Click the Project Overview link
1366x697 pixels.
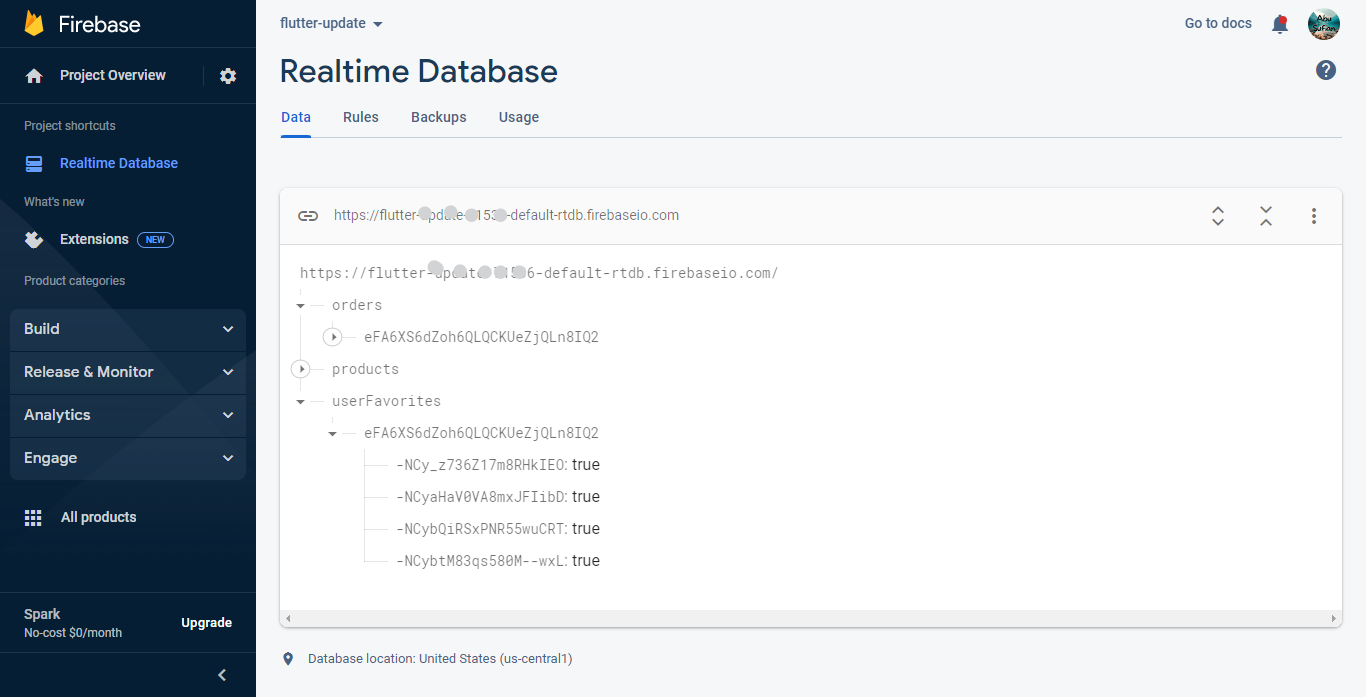pos(113,75)
